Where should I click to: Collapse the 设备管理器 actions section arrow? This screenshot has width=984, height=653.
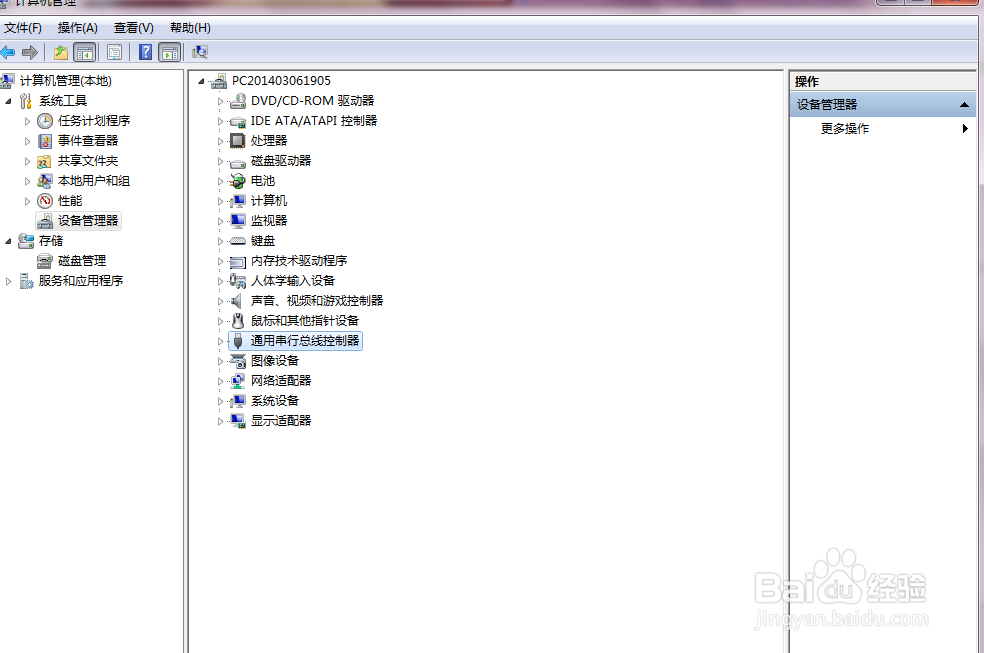[964, 105]
